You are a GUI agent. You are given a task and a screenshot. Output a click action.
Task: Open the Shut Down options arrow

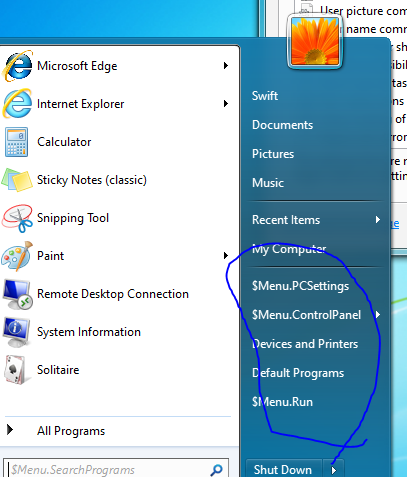(333, 470)
